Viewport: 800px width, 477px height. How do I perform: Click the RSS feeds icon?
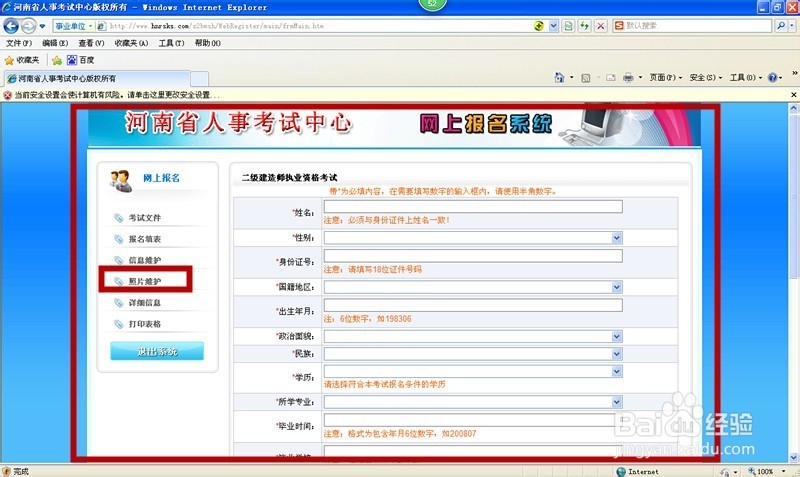(586, 78)
